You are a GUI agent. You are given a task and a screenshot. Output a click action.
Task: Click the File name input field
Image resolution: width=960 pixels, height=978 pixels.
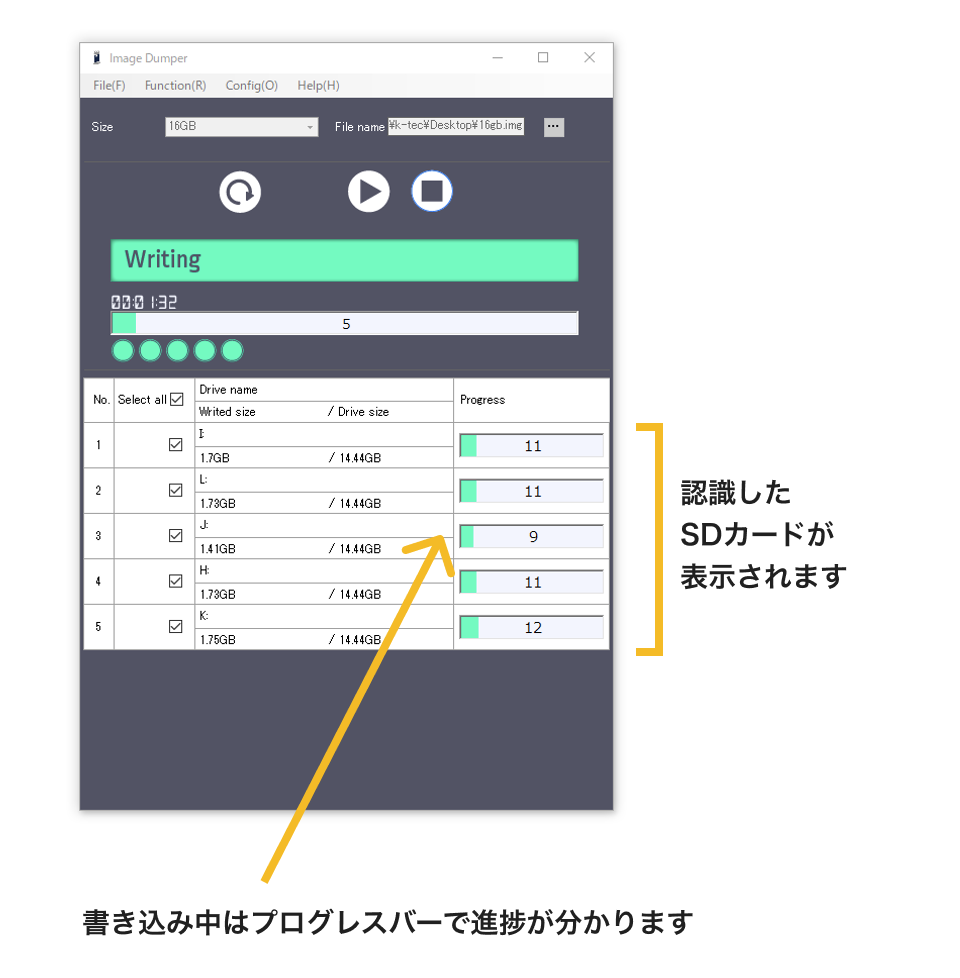[455, 126]
